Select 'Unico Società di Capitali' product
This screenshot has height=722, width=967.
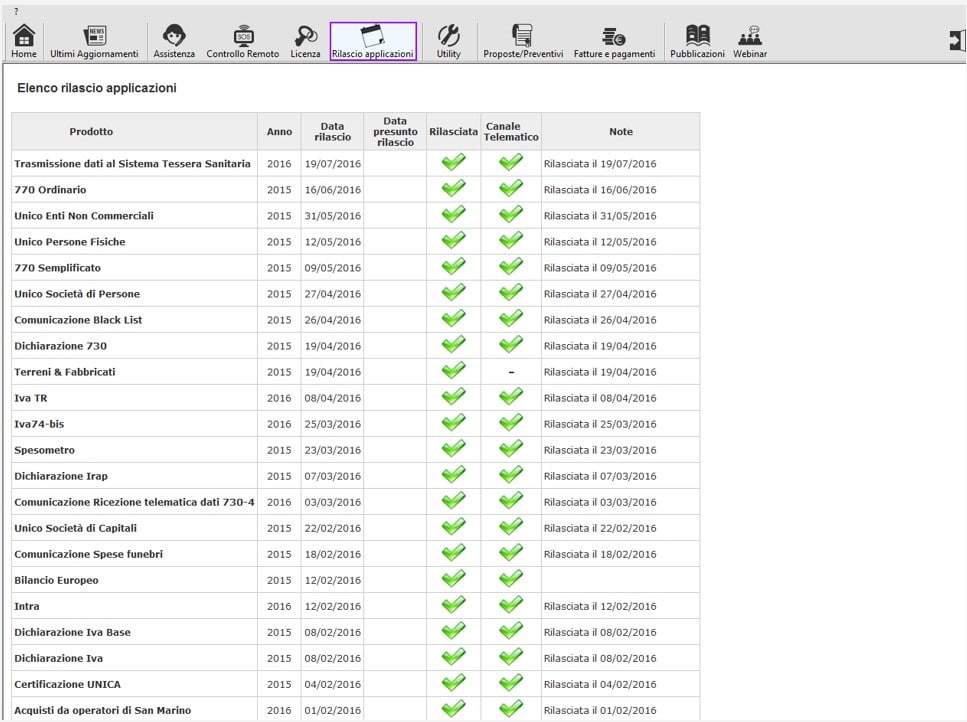coord(75,528)
